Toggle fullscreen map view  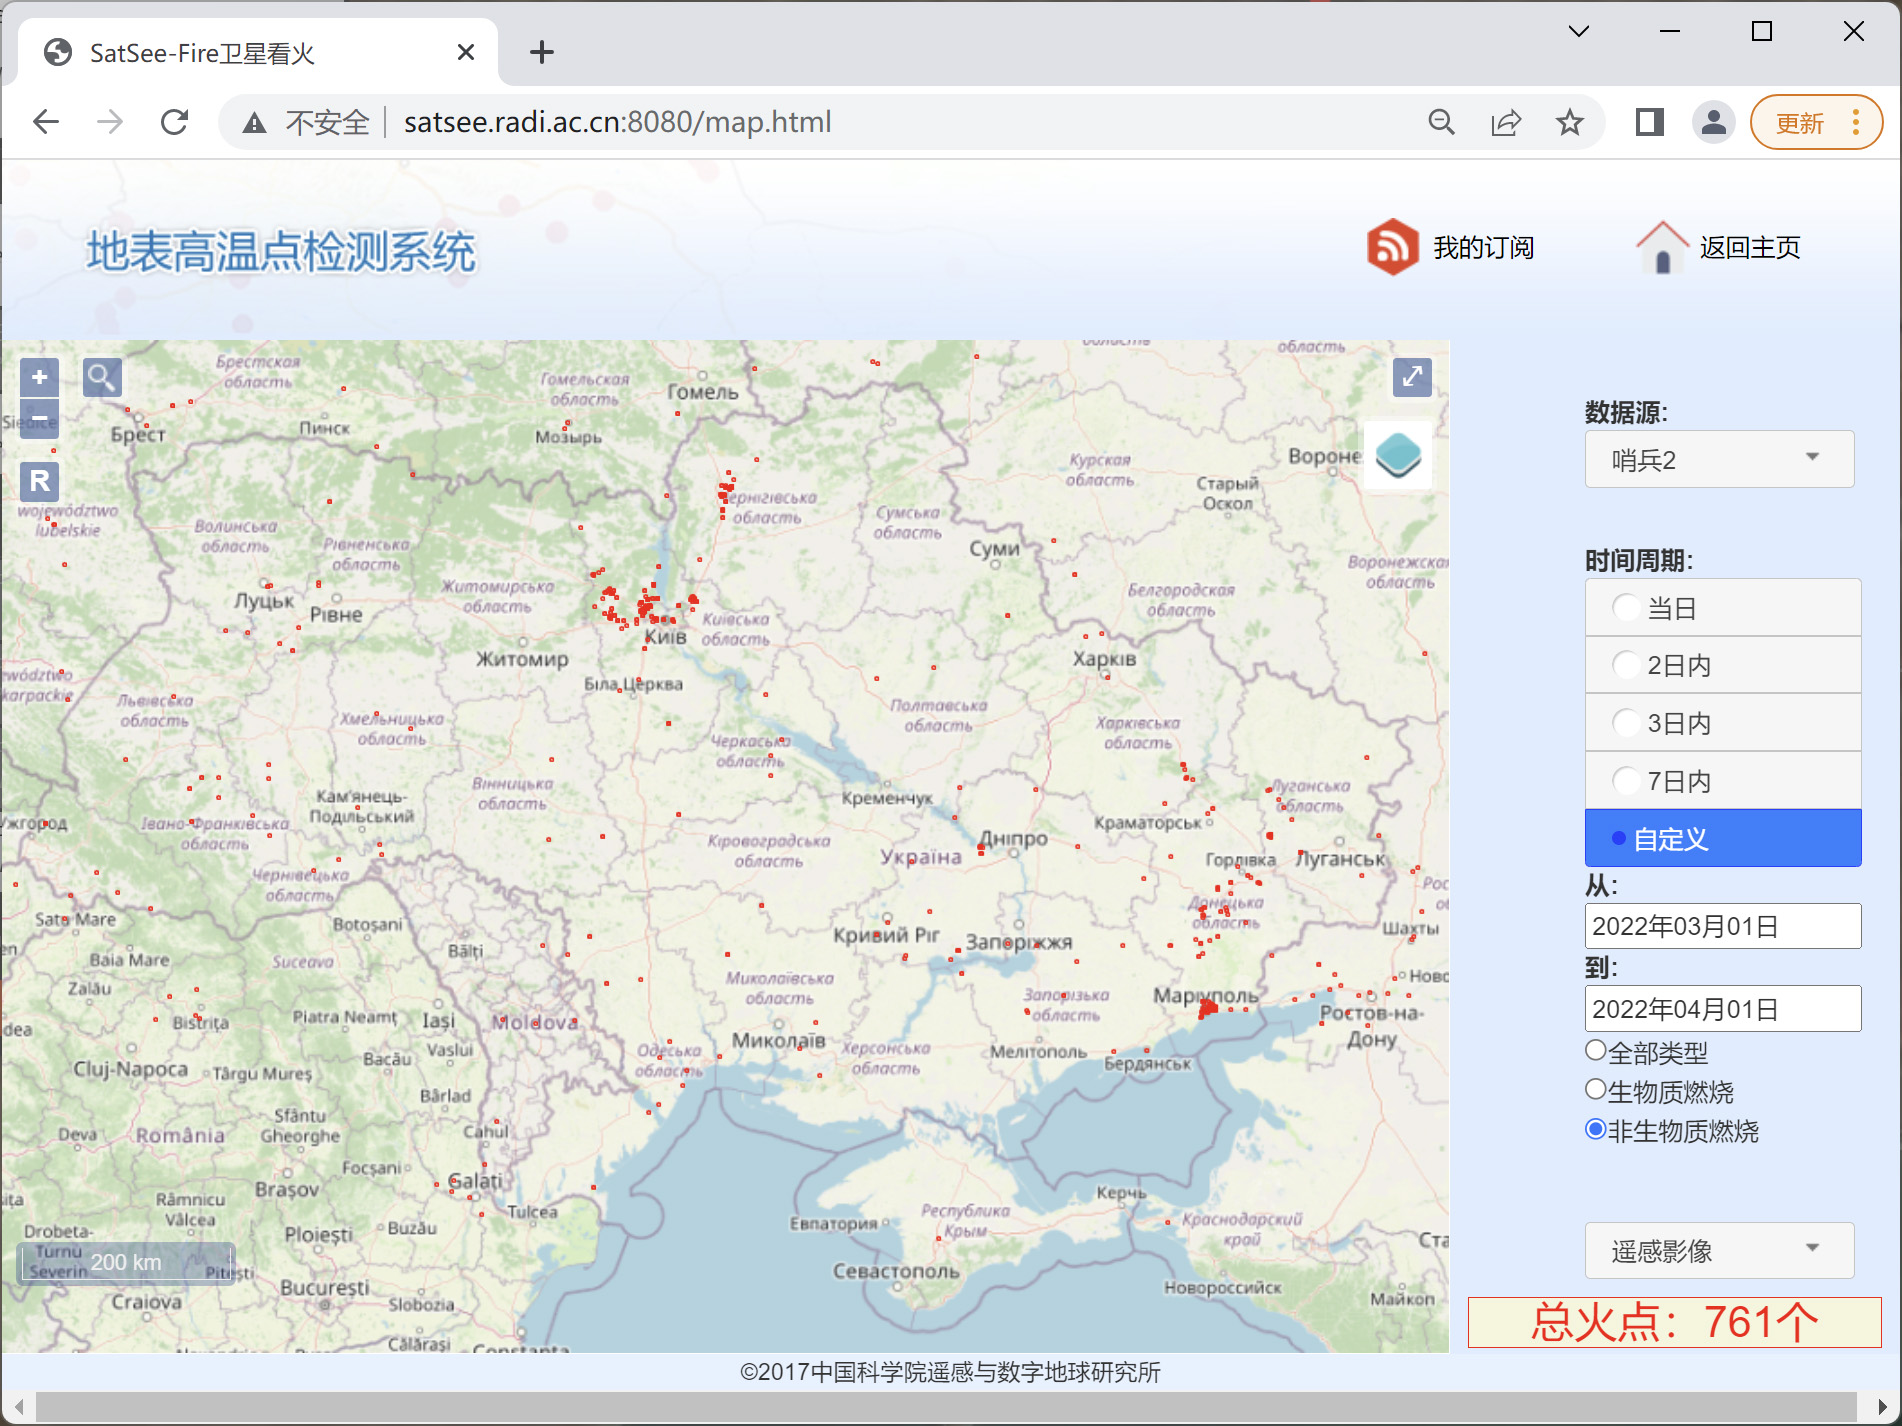tap(1412, 377)
